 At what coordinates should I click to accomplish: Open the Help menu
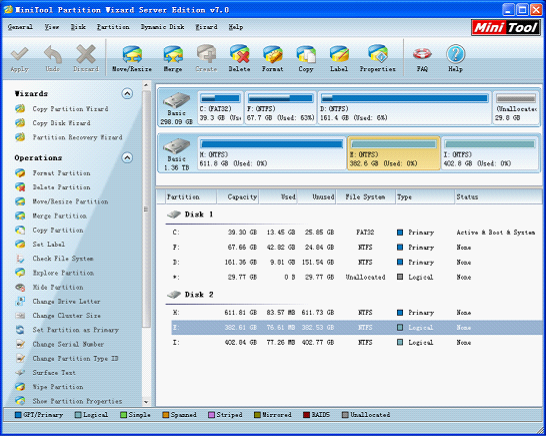pyautogui.click(x=236, y=27)
